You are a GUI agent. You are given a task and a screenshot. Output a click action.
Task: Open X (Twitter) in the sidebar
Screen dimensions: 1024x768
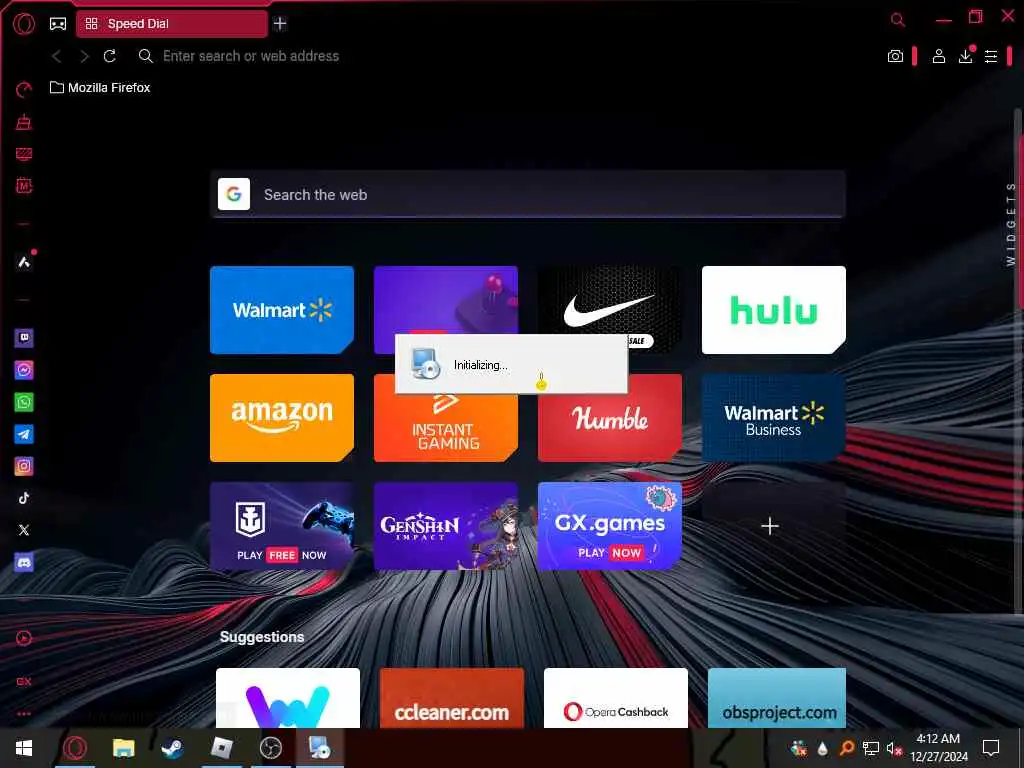click(x=24, y=530)
